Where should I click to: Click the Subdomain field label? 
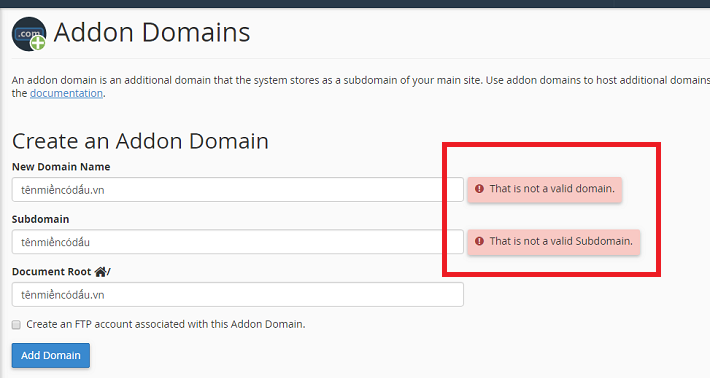pyautogui.click(x=41, y=219)
